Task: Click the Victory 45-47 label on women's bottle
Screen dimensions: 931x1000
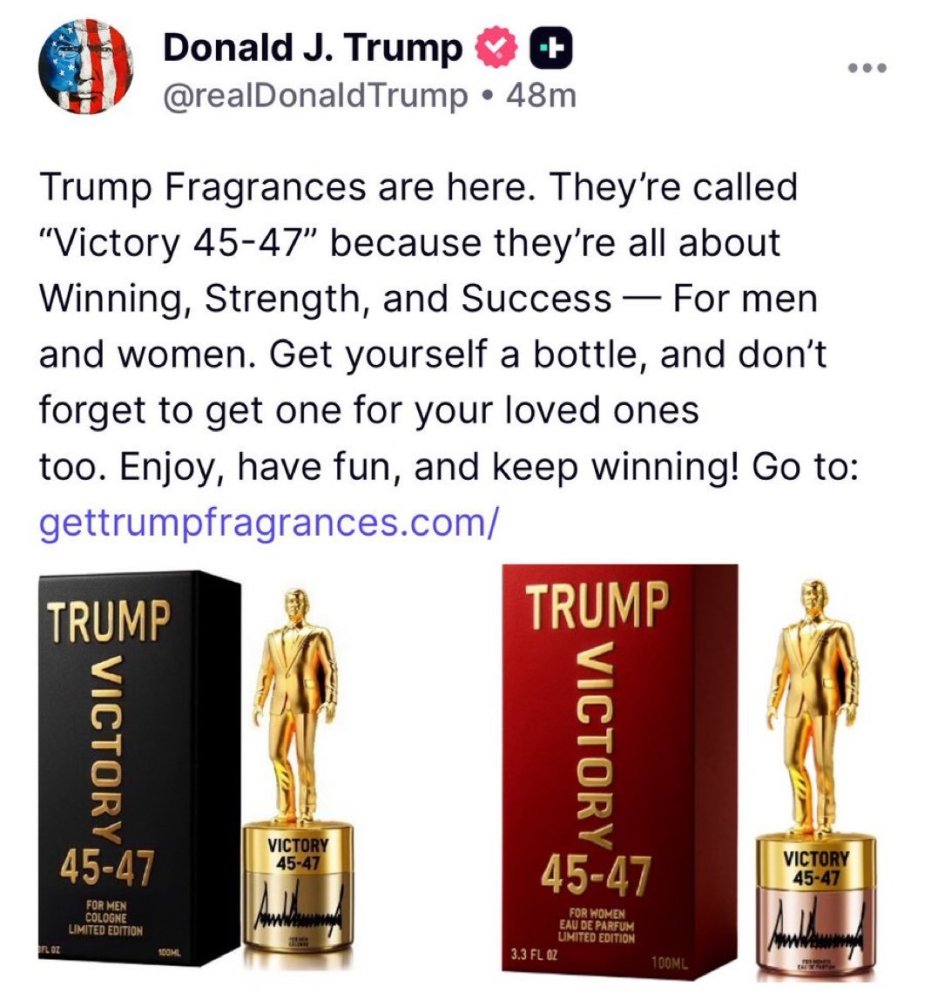Action: click(x=816, y=868)
